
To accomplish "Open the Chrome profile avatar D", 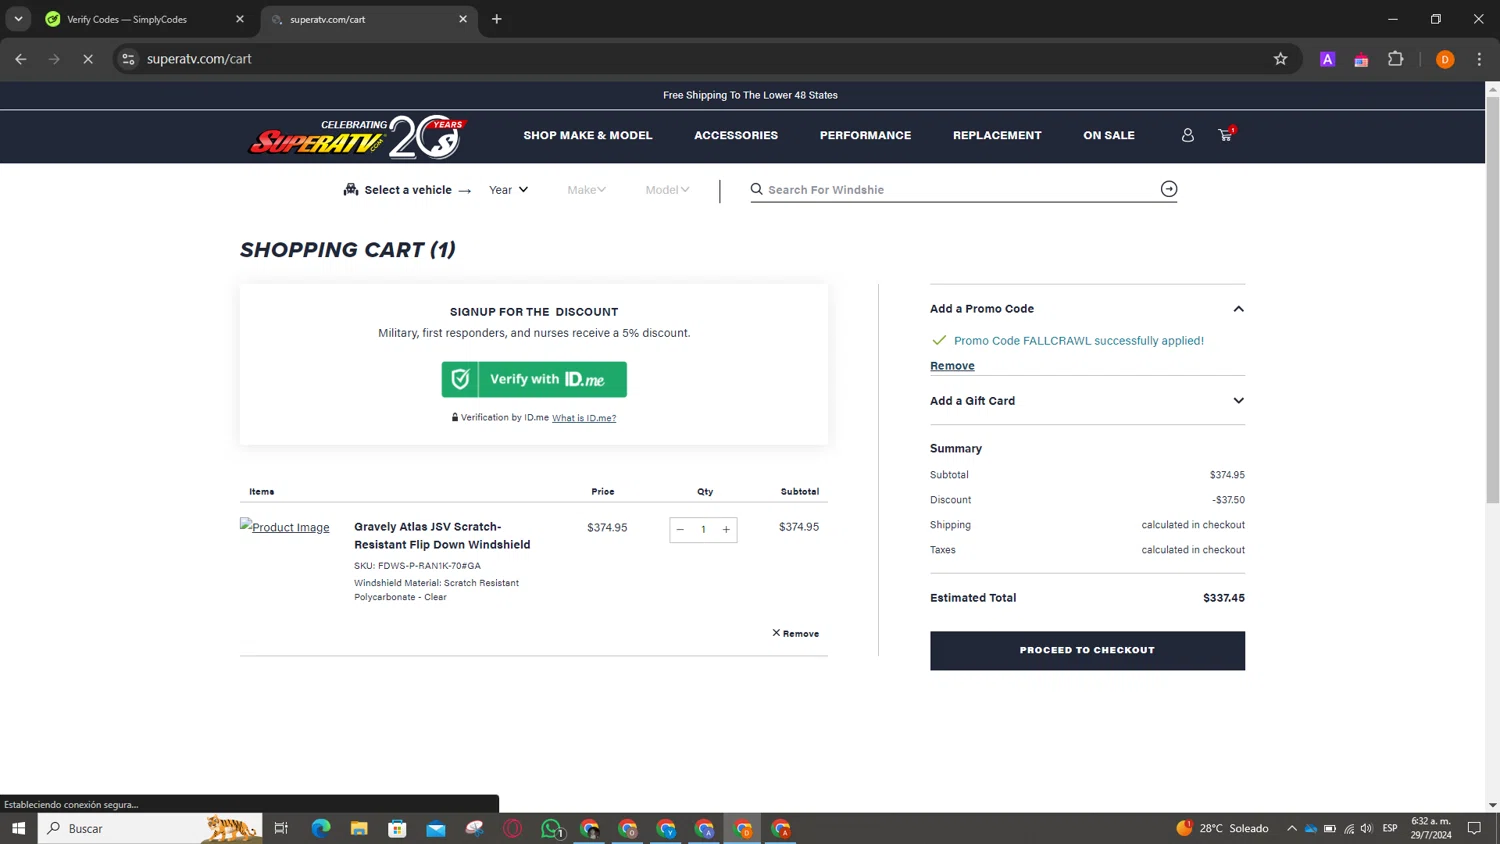I will (1445, 59).
